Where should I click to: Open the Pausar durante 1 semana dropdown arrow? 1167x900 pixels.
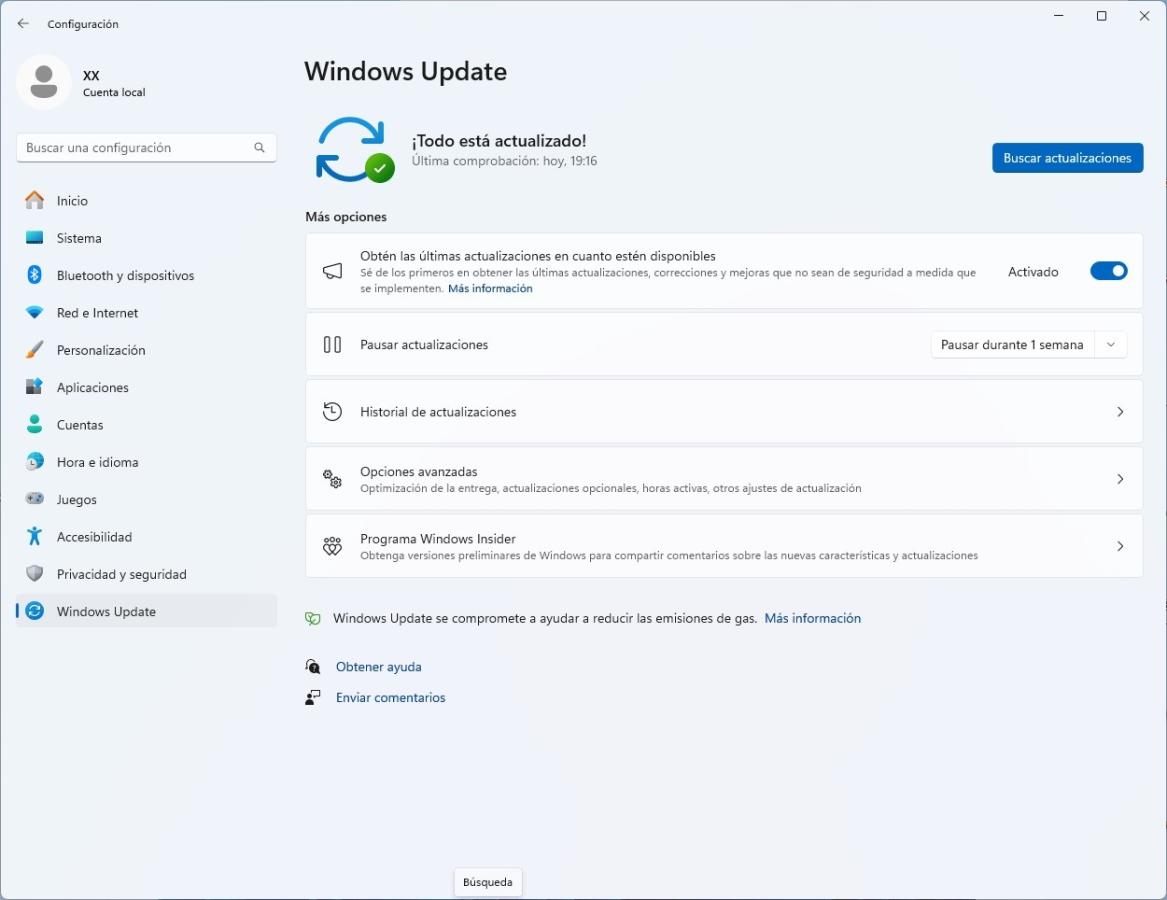coord(1110,345)
